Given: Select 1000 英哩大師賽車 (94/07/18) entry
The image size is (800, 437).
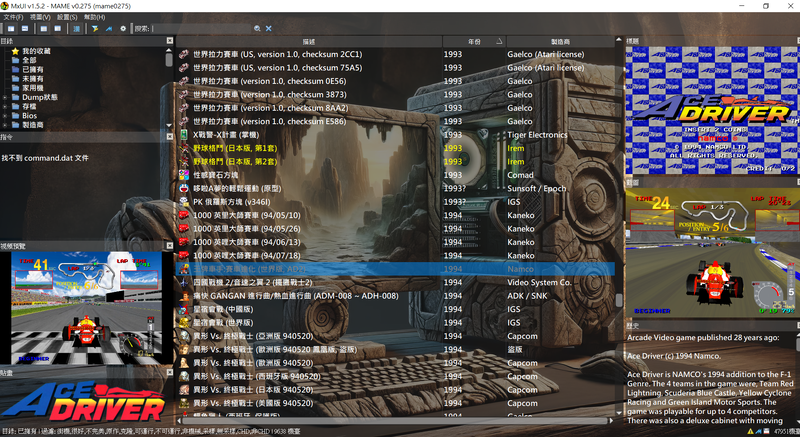Looking at the screenshot, I should coord(246,255).
